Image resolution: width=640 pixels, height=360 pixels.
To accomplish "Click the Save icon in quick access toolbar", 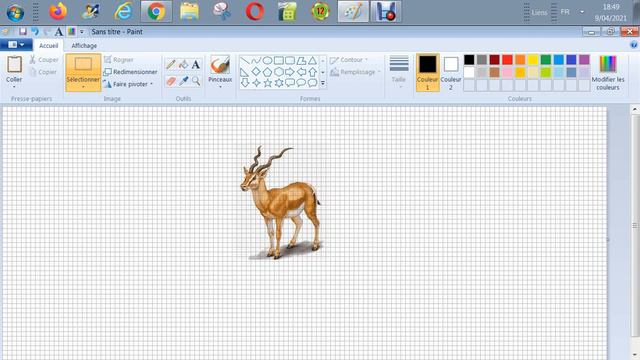I will click(23, 31).
